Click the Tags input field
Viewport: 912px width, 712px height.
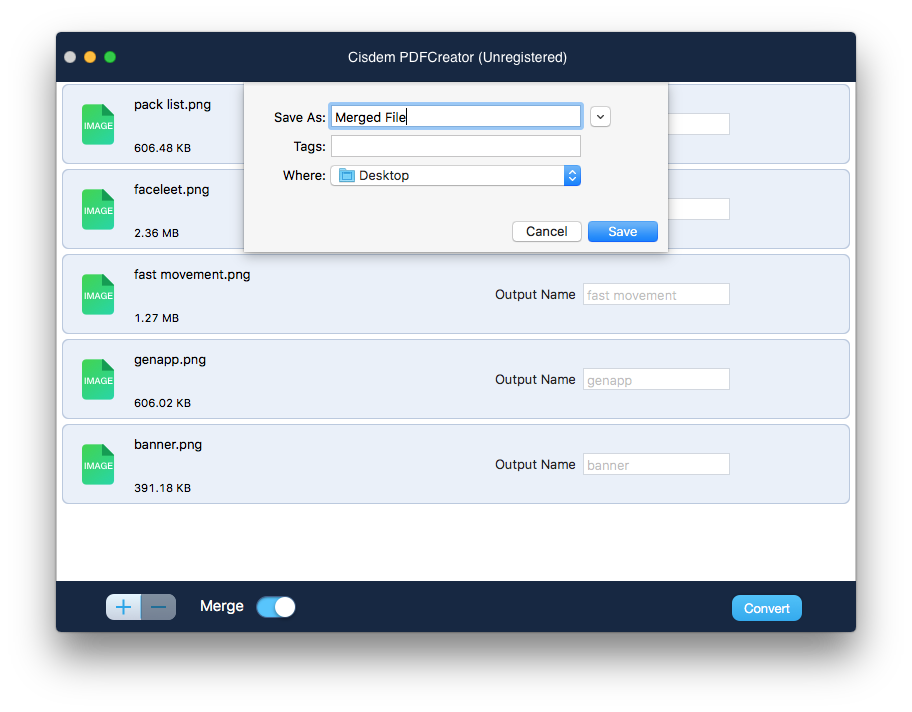pos(455,147)
